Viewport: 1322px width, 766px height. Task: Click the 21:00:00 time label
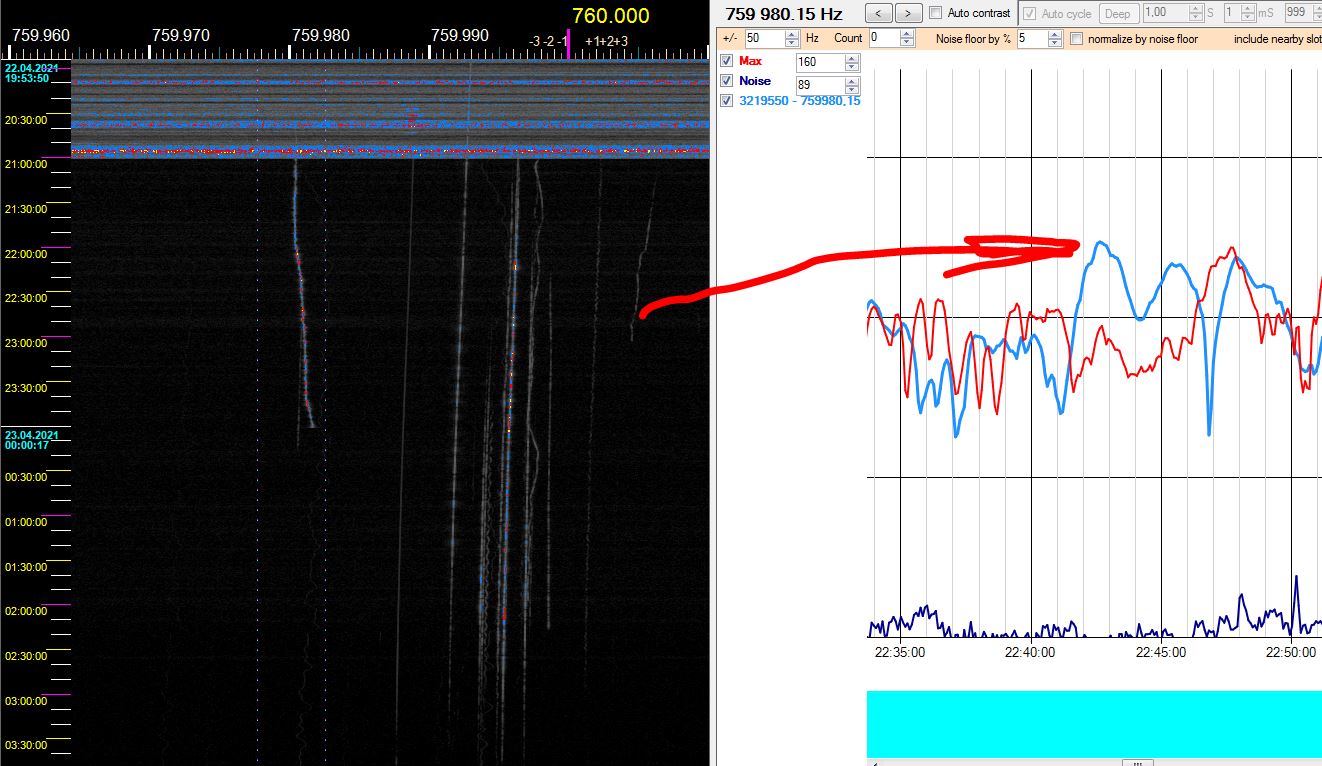point(25,164)
